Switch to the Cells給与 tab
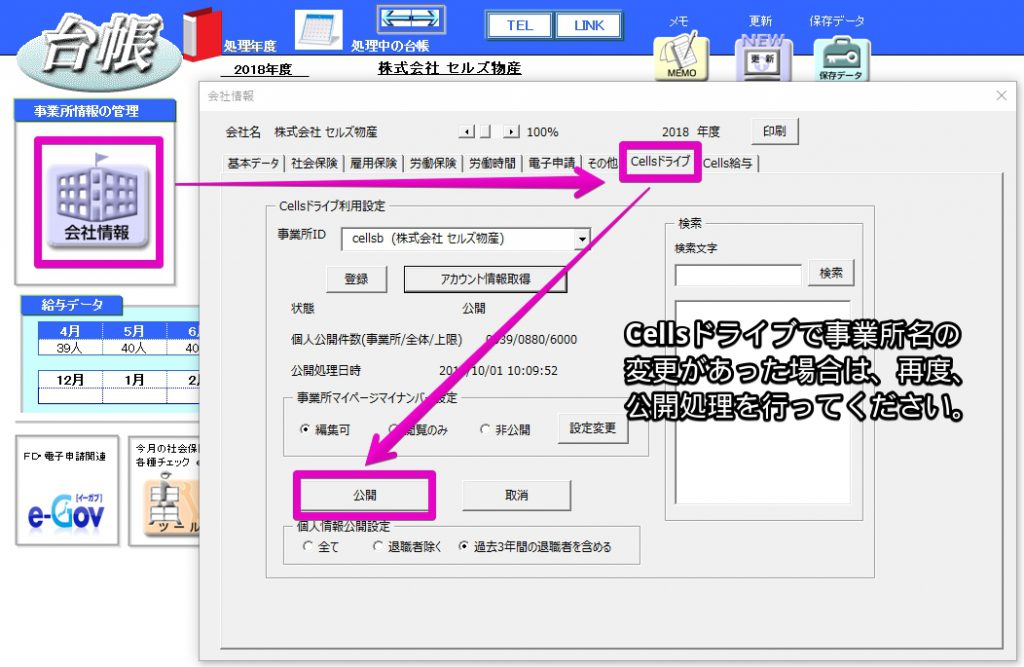The width and height of the screenshot is (1024, 667). tap(728, 163)
